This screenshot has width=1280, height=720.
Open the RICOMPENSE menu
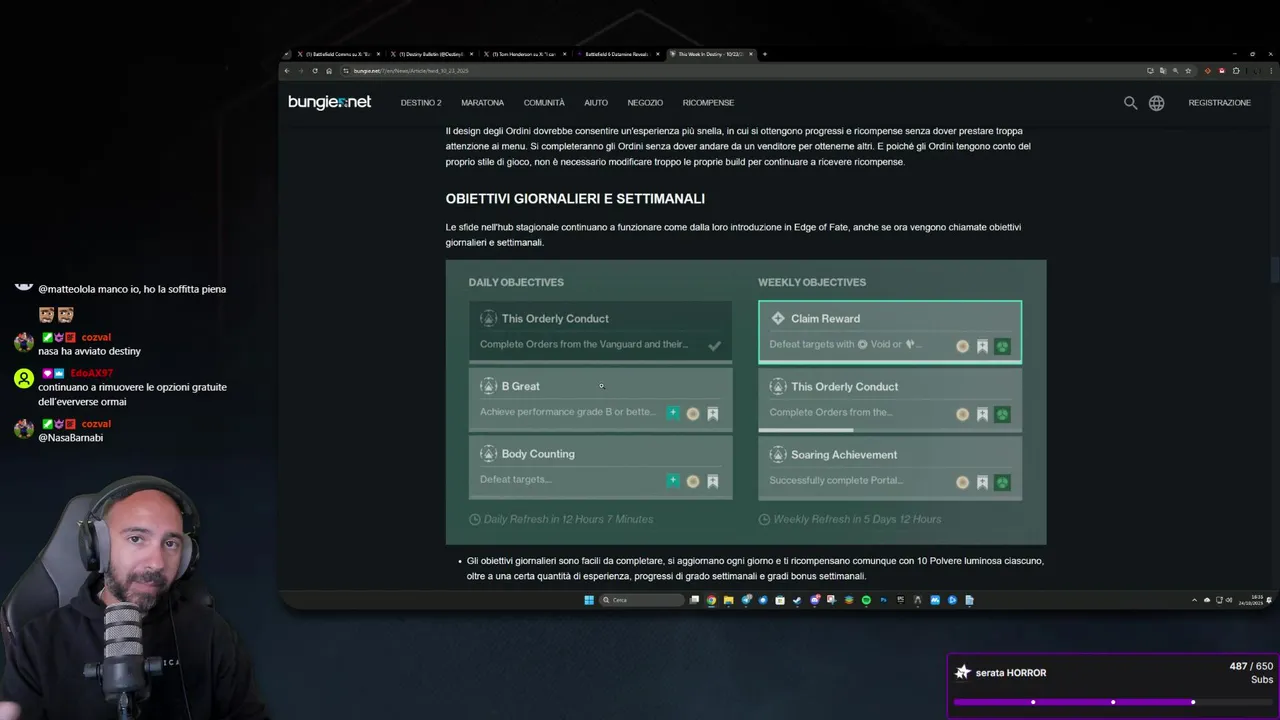tap(708, 103)
